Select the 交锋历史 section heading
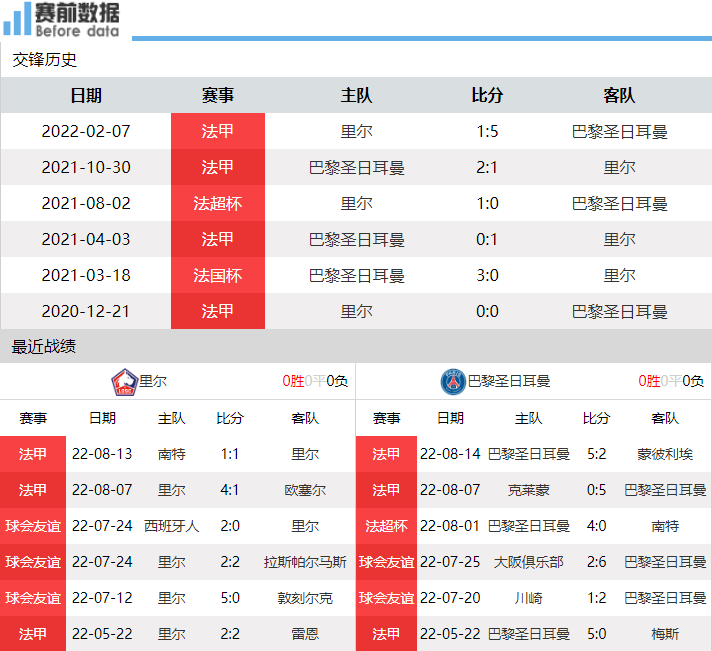Image resolution: width=712 pixels, height=651 pixels. [x=44, y=60]
